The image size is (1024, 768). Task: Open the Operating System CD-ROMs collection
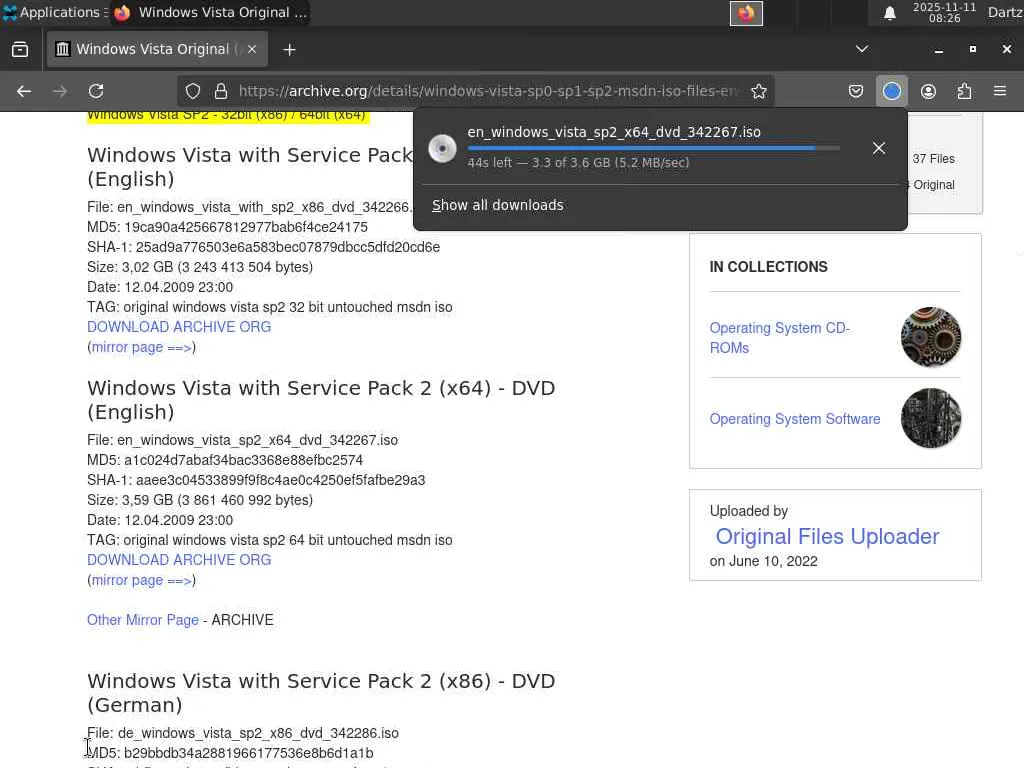[779, 338]
